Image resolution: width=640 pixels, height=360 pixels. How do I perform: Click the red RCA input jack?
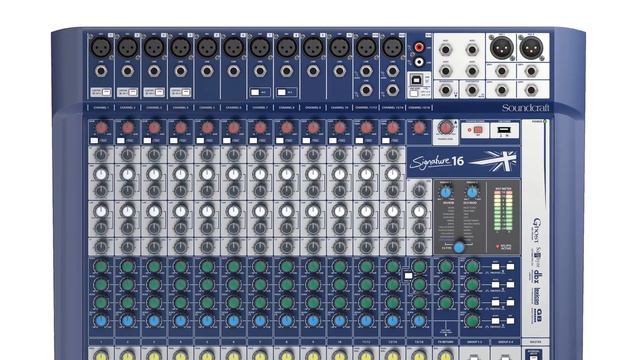pos(419,47)
